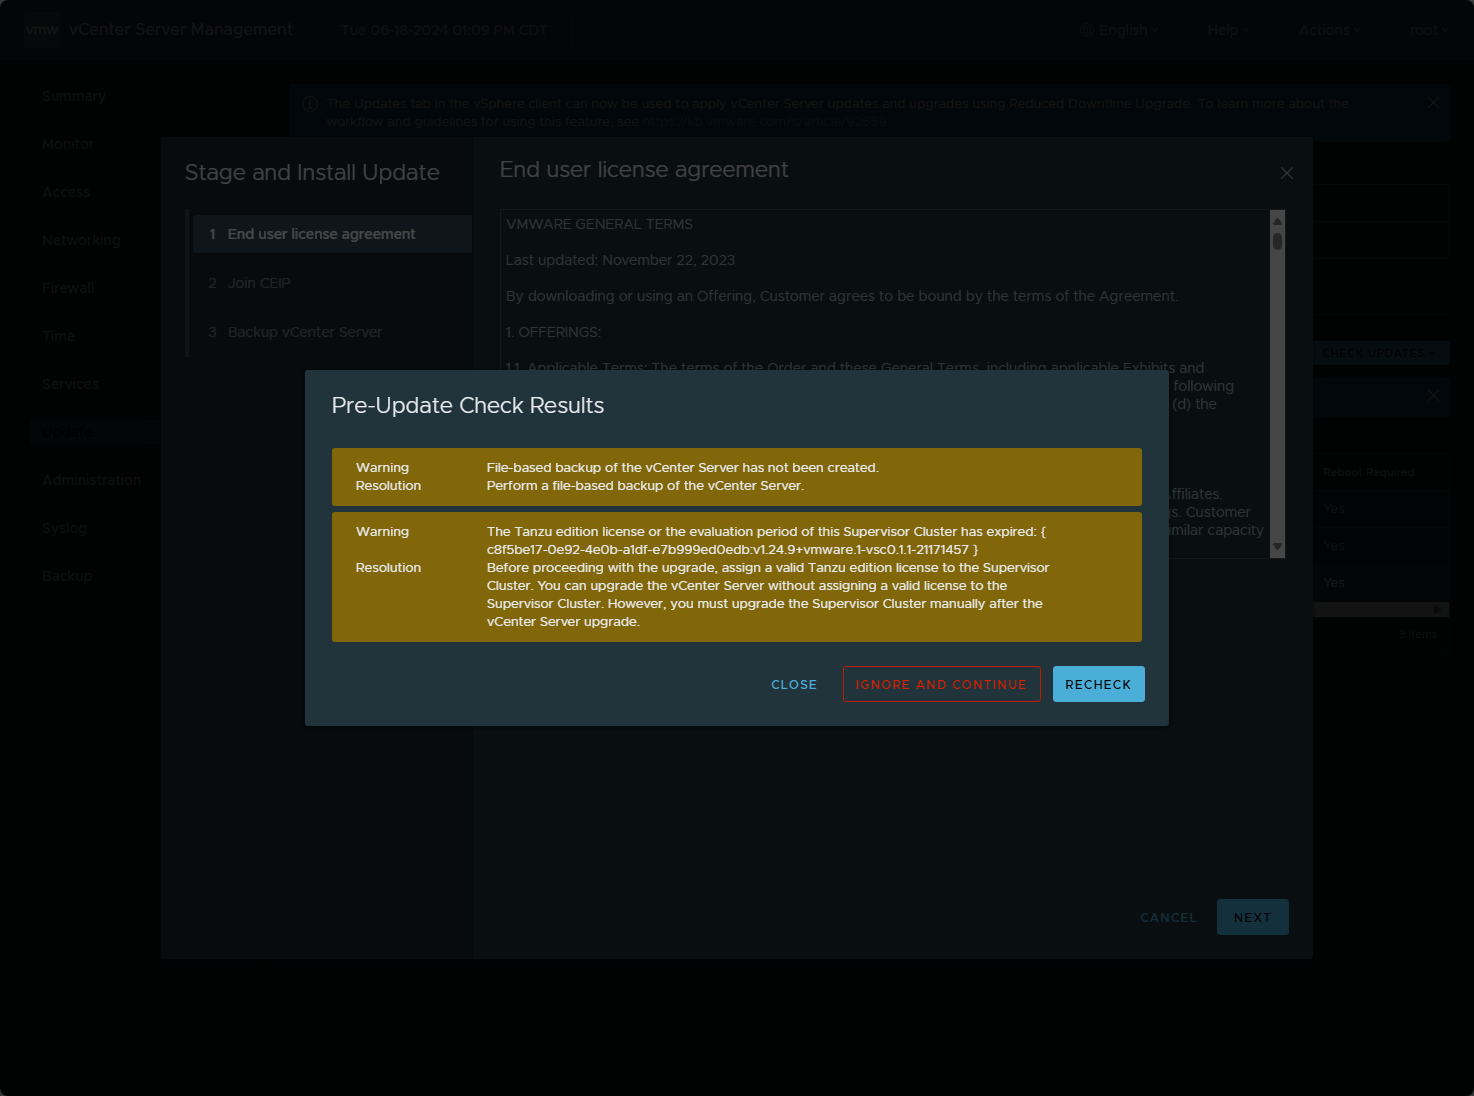Click the Tanzu license resolution text

tap(768, 594)
